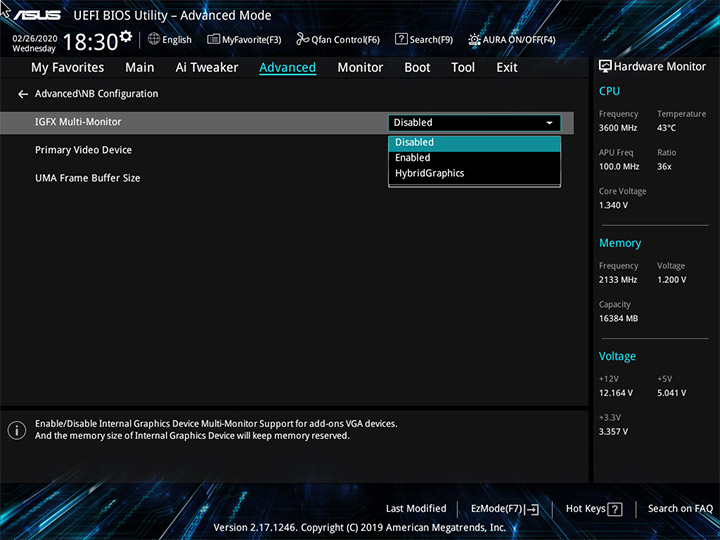
Task: Click the Advanced\NB Configuration breadcrumb text
Action: coord(96,94)
